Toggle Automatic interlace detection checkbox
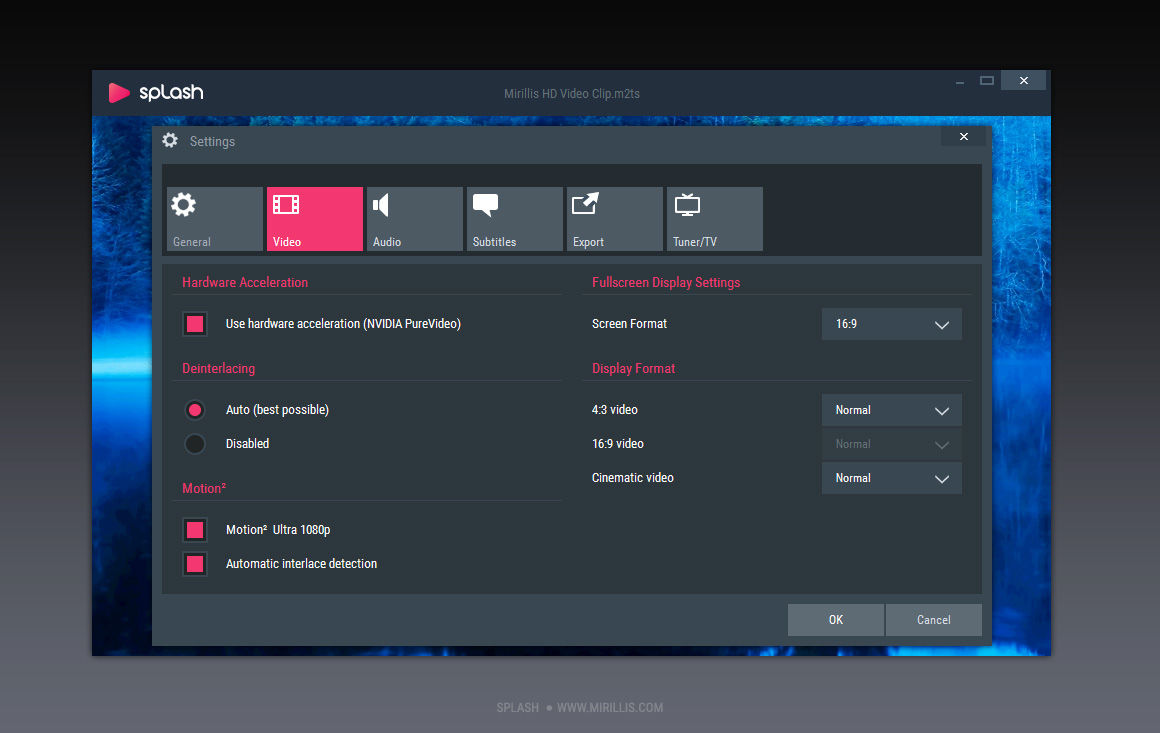1160x733 pixels. pos(195,564)
